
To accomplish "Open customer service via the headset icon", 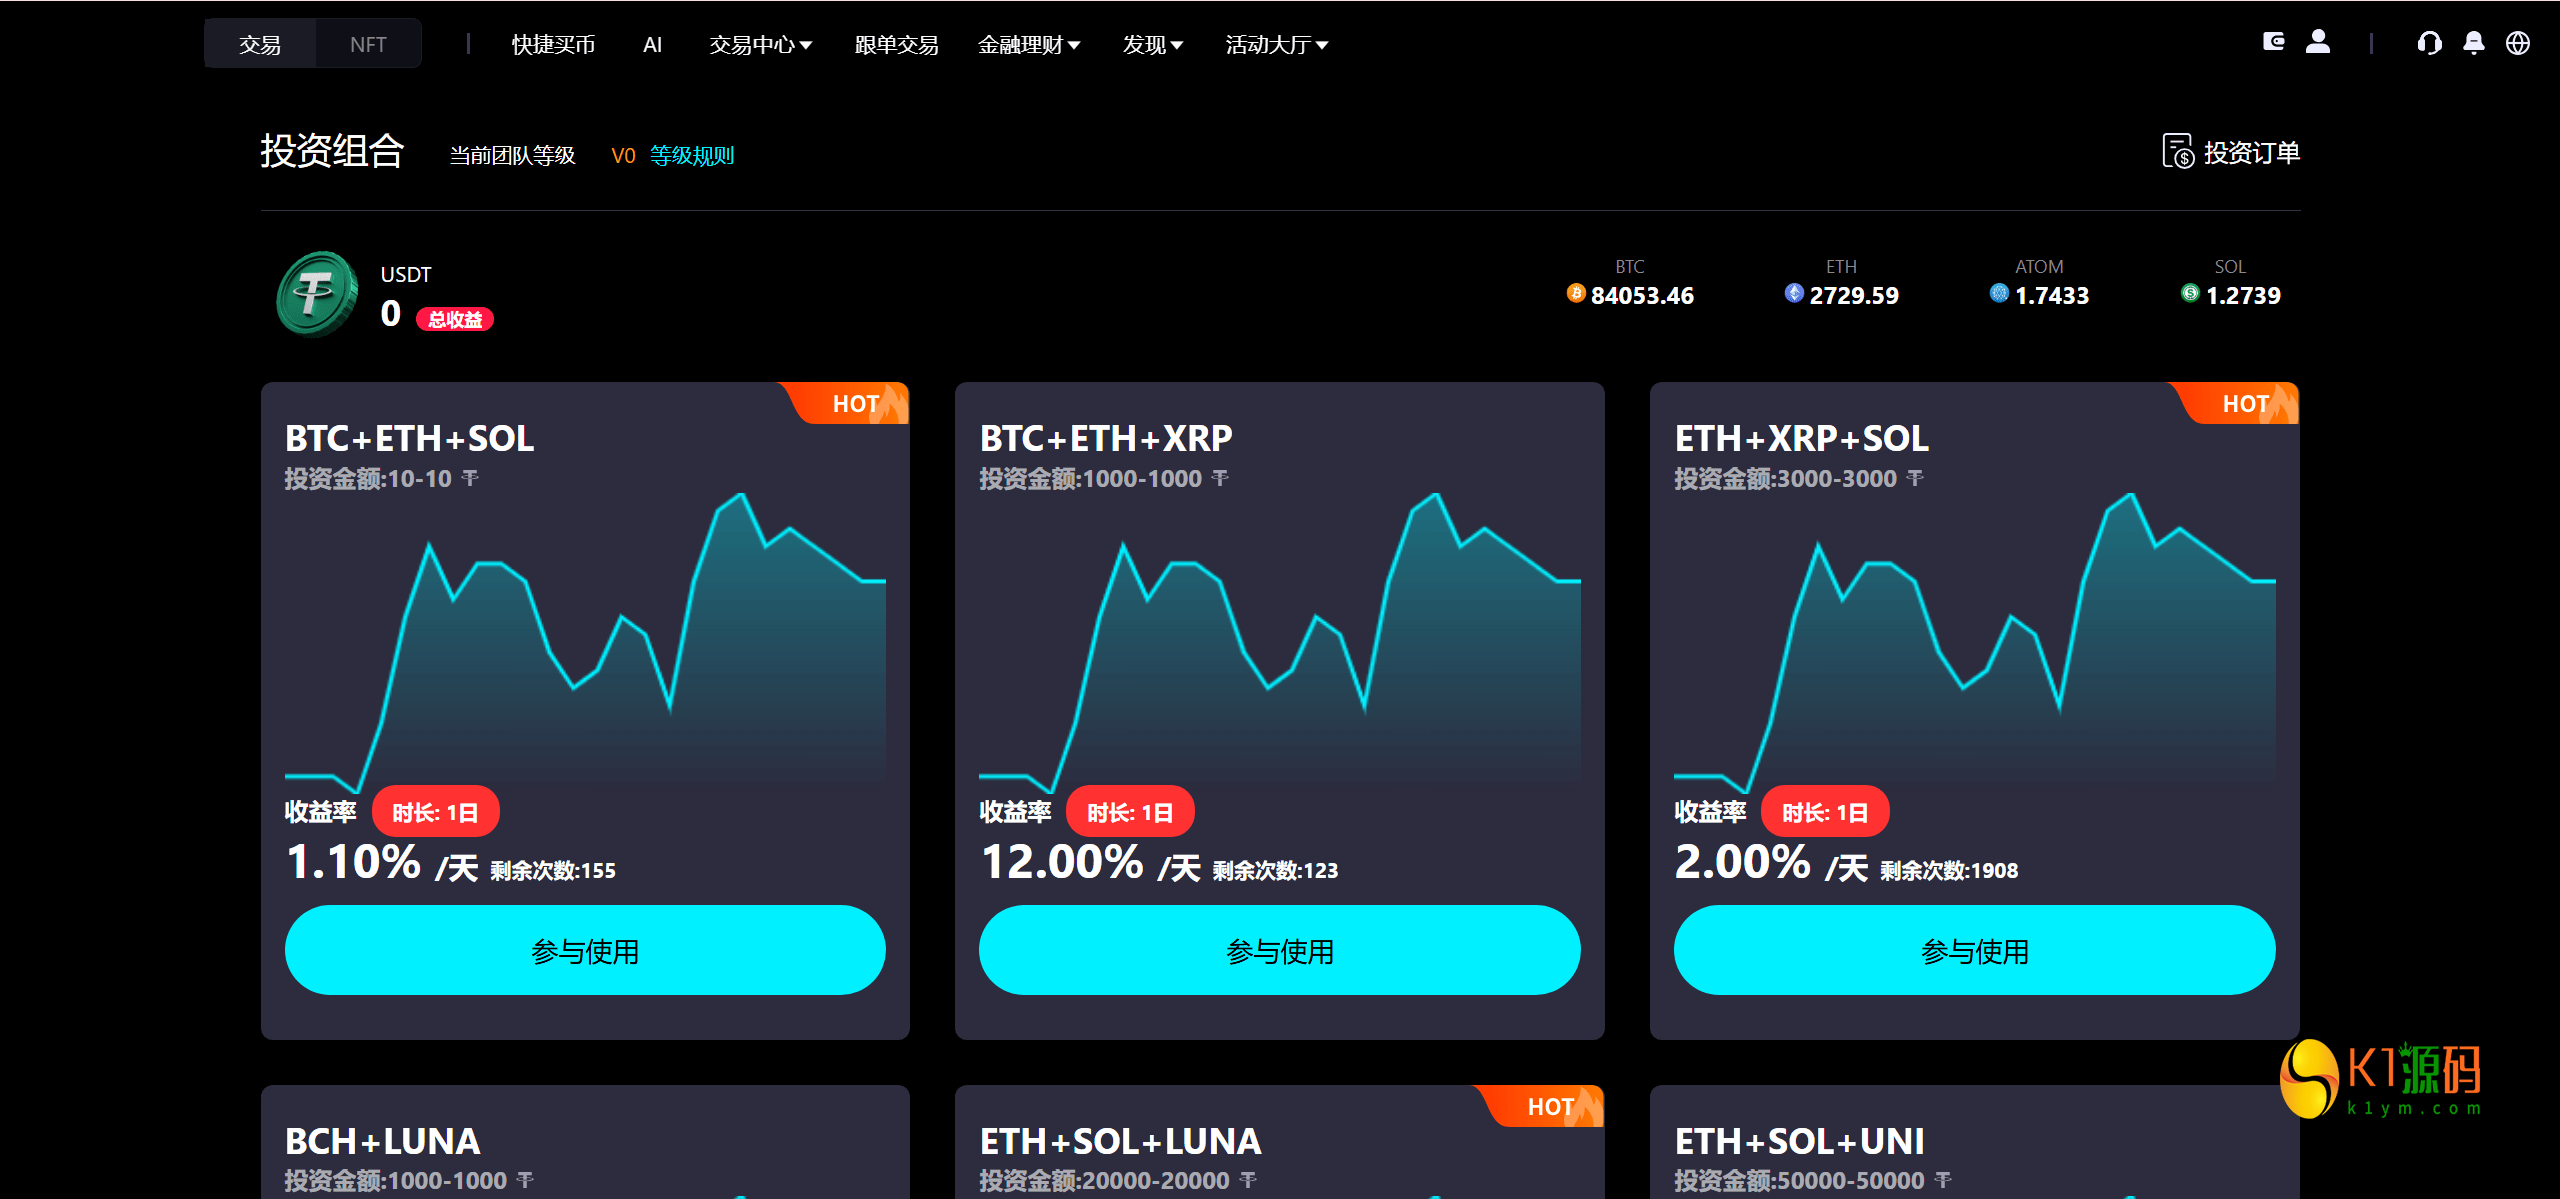I will (2429, 43).
